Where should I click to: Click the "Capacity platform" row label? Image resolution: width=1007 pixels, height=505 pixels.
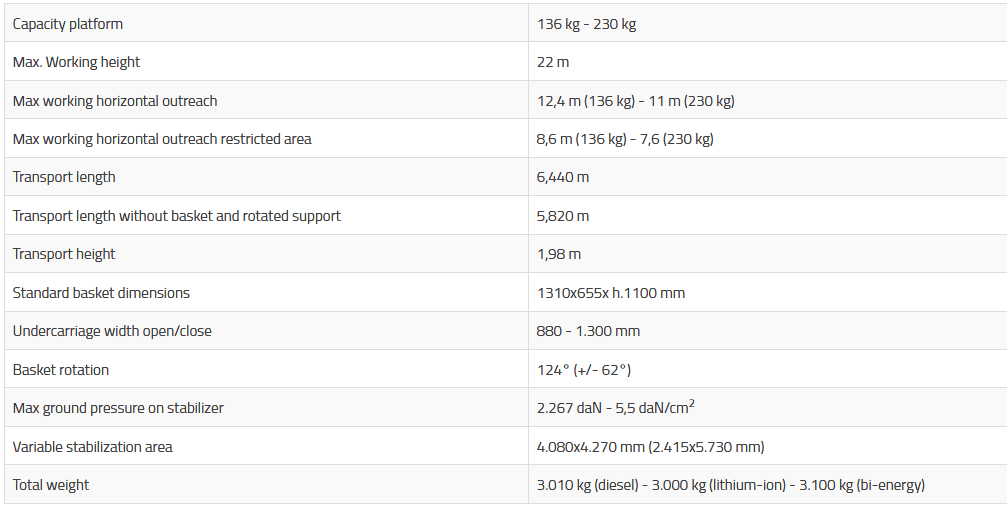tap(68, 24)
